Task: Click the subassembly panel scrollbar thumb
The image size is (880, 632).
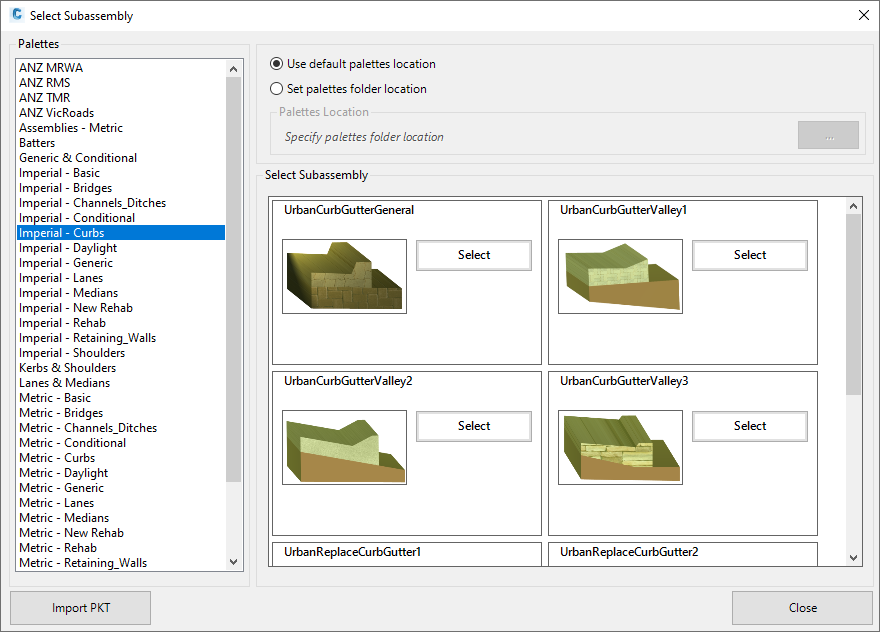Action: 854,304
